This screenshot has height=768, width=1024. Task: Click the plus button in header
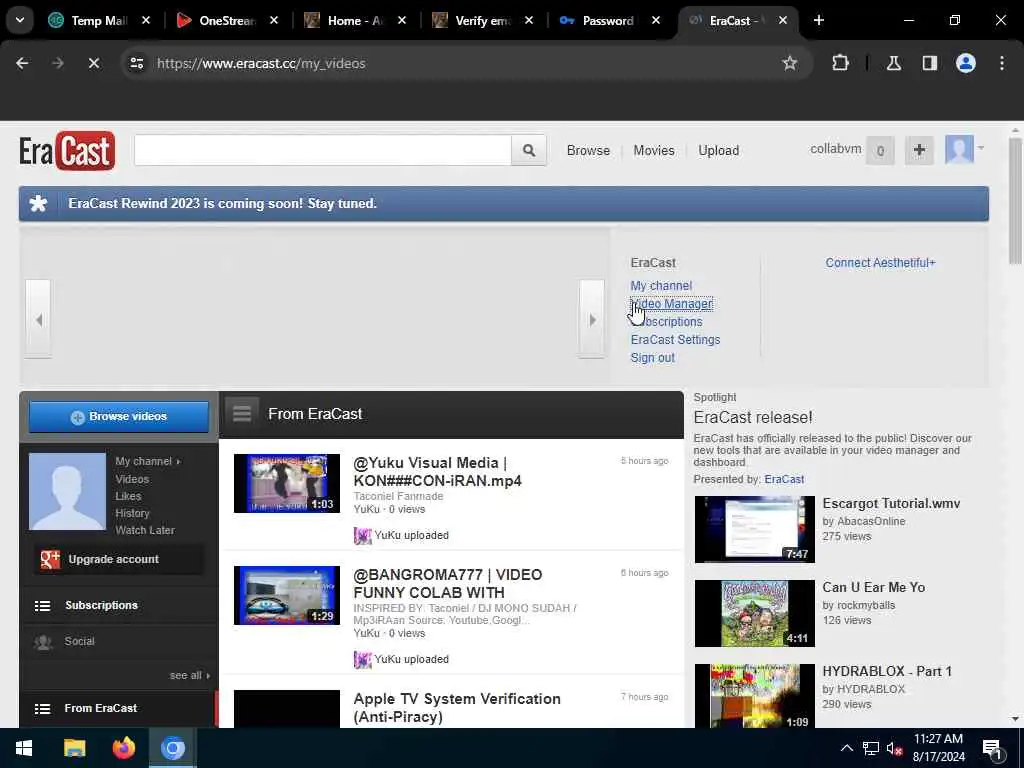(x=919, y=151)
